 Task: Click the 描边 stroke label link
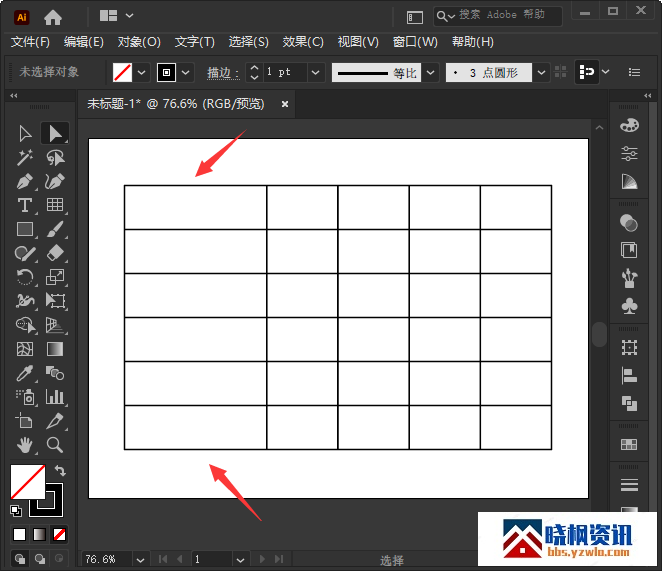[x=223, y=72]
